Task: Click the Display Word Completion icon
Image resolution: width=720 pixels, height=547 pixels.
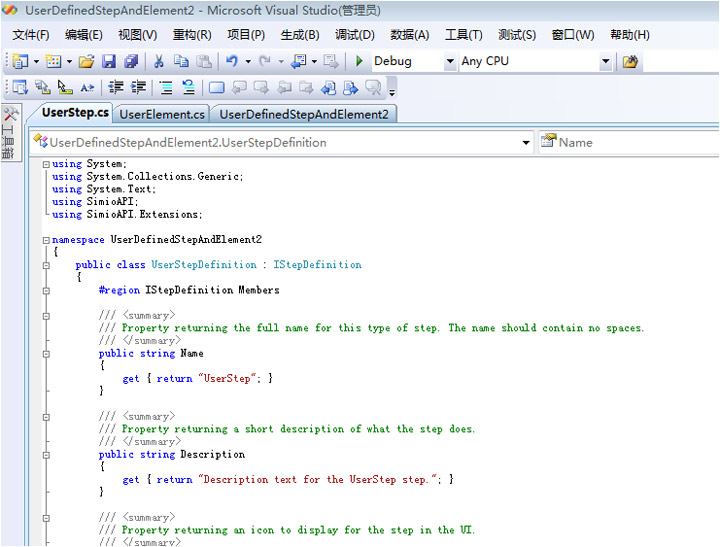Action: pos(87,87)
